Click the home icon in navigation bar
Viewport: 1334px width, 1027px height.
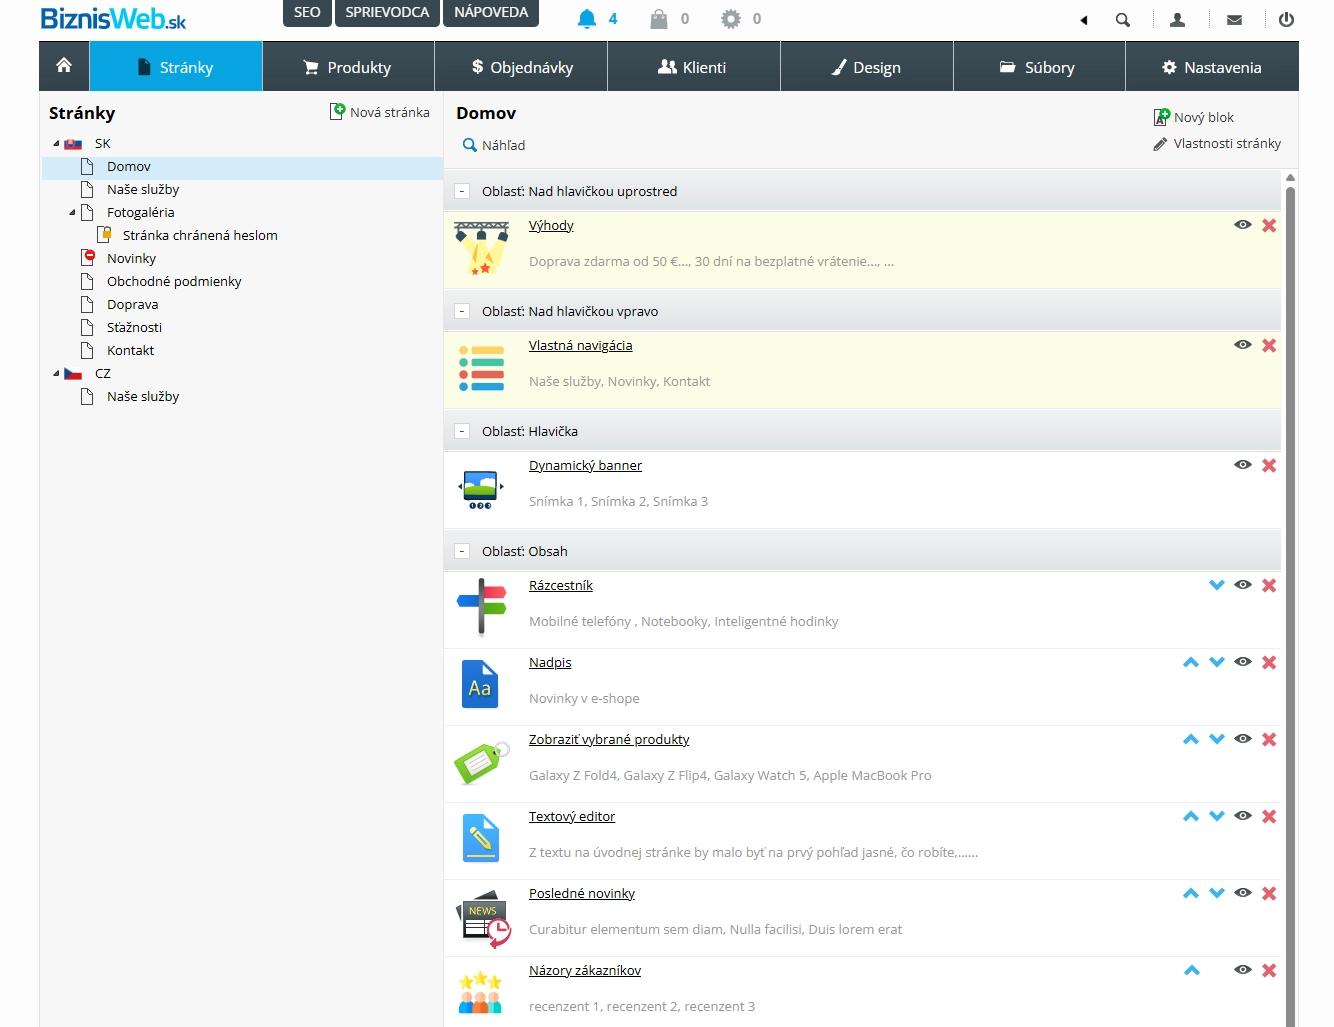[64, 66]
